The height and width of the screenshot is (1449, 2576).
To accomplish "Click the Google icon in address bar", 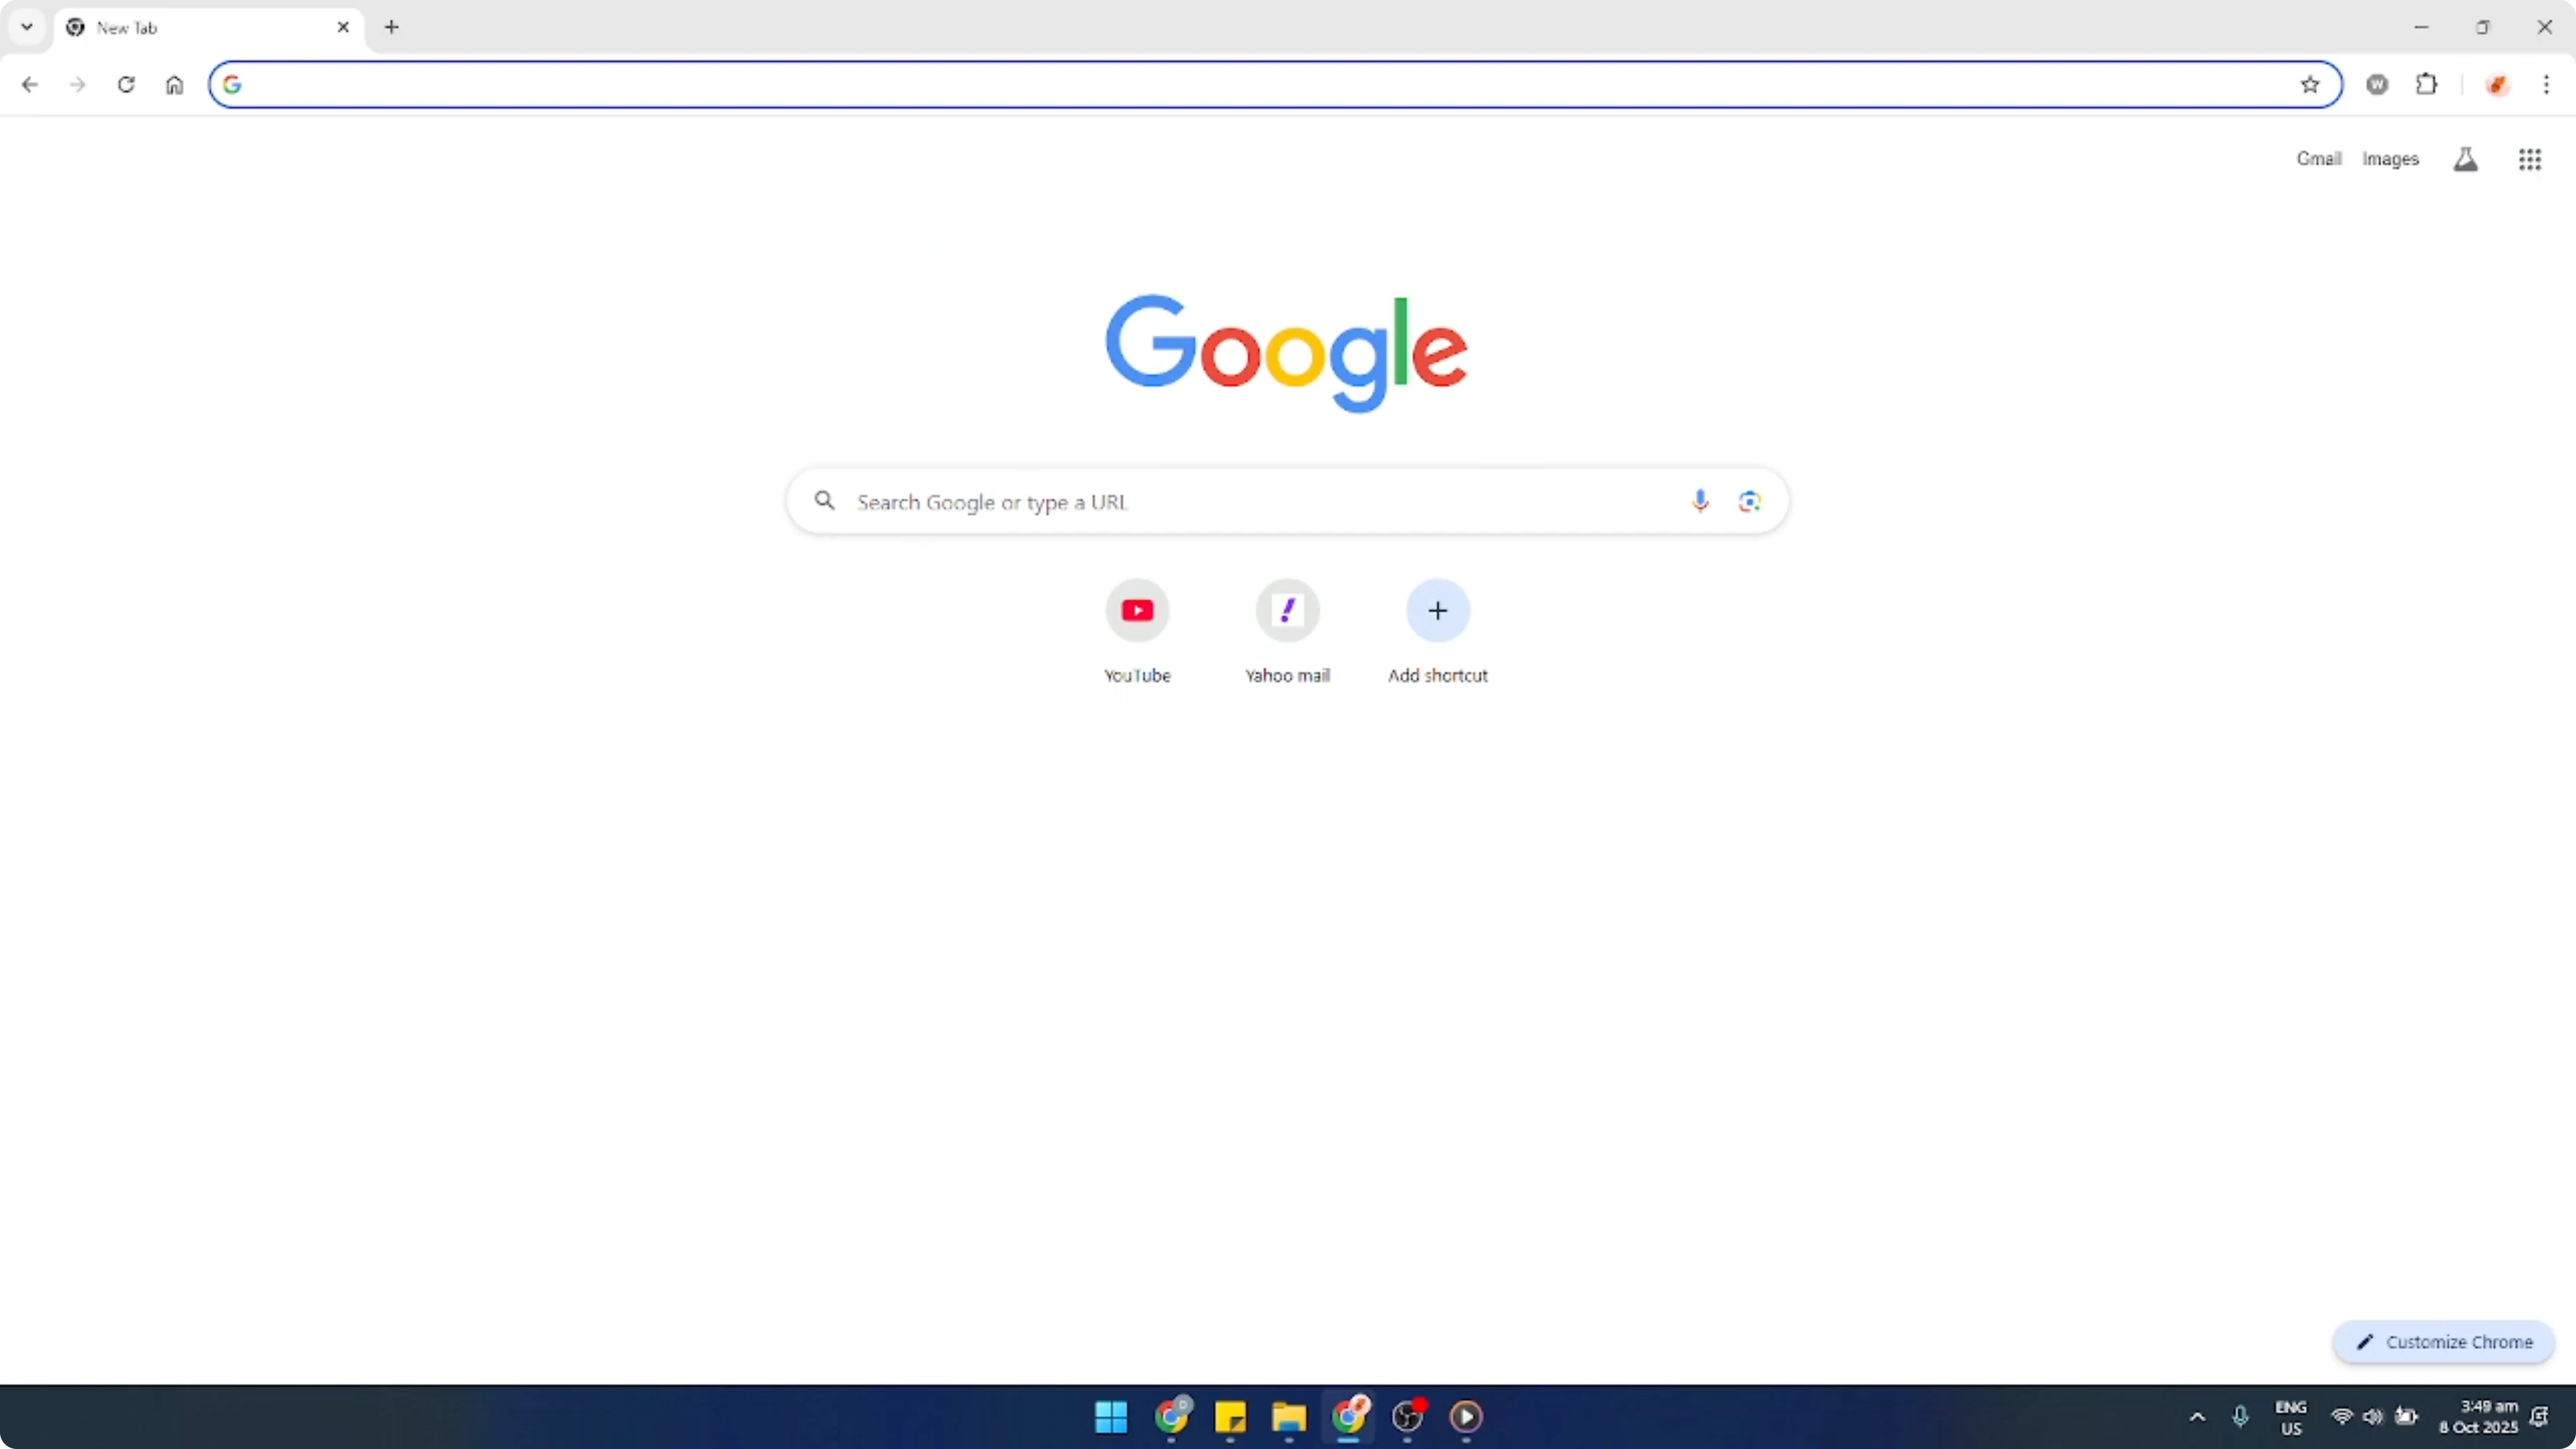I will [x=232, y=85].
